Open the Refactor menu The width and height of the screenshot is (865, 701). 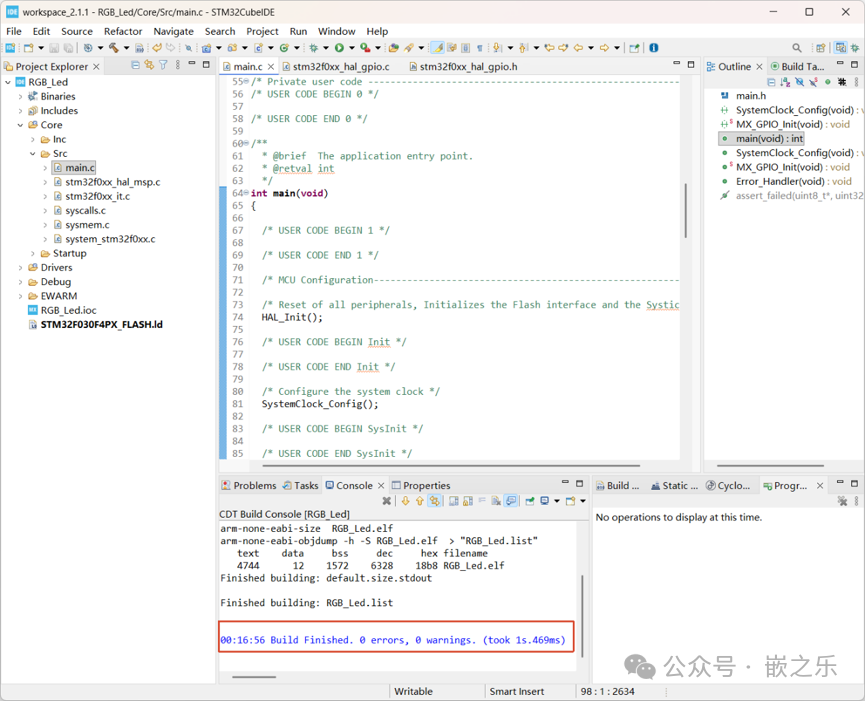123,31
